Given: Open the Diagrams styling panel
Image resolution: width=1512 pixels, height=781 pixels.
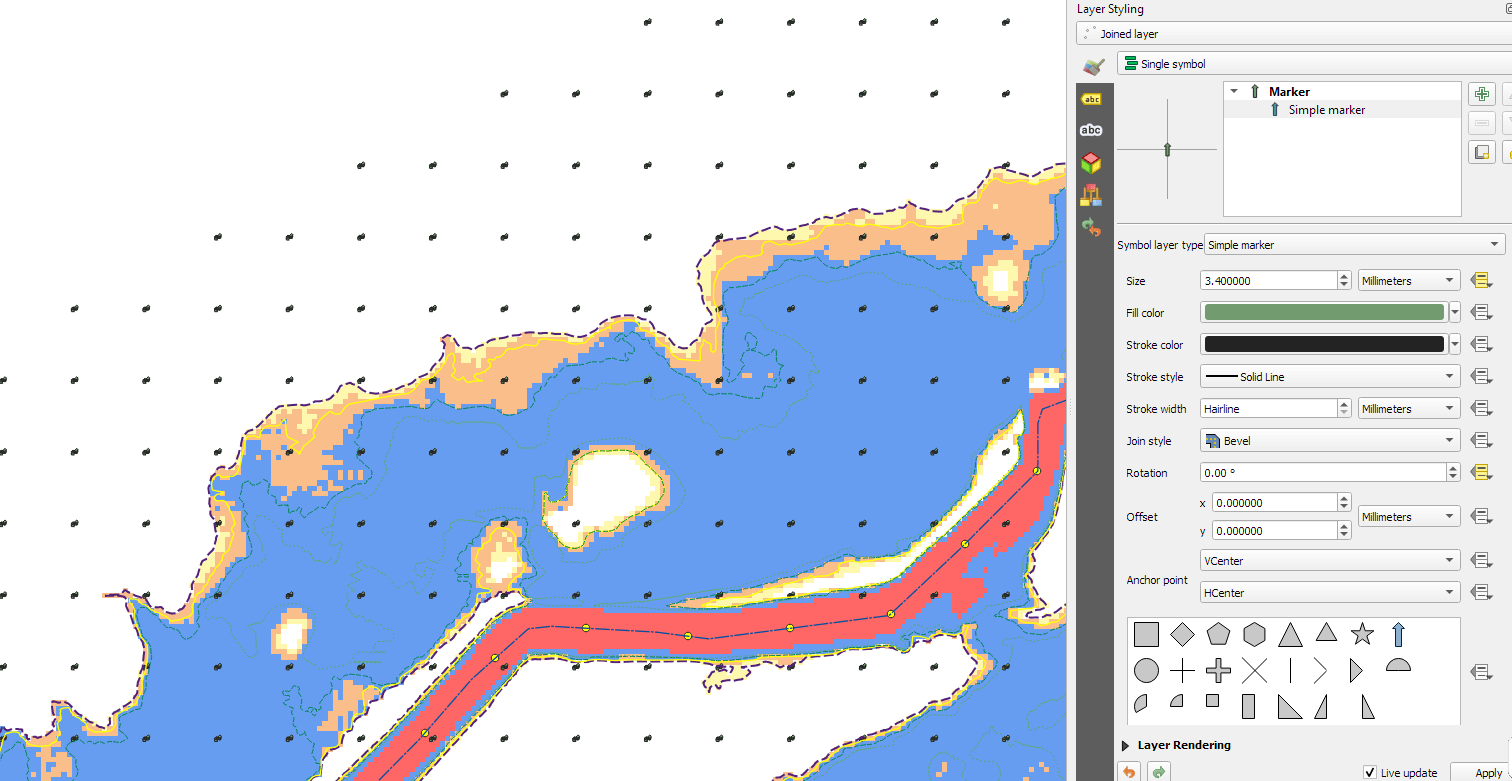Looking at the screenshot, I should pos(1092,196).
